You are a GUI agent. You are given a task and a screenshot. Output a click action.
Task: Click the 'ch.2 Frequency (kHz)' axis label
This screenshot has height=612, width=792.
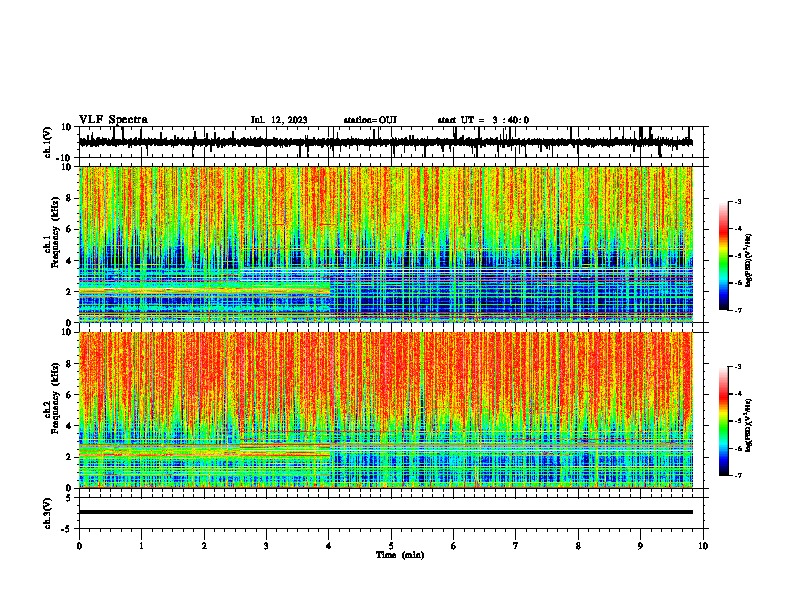(51, 398)
